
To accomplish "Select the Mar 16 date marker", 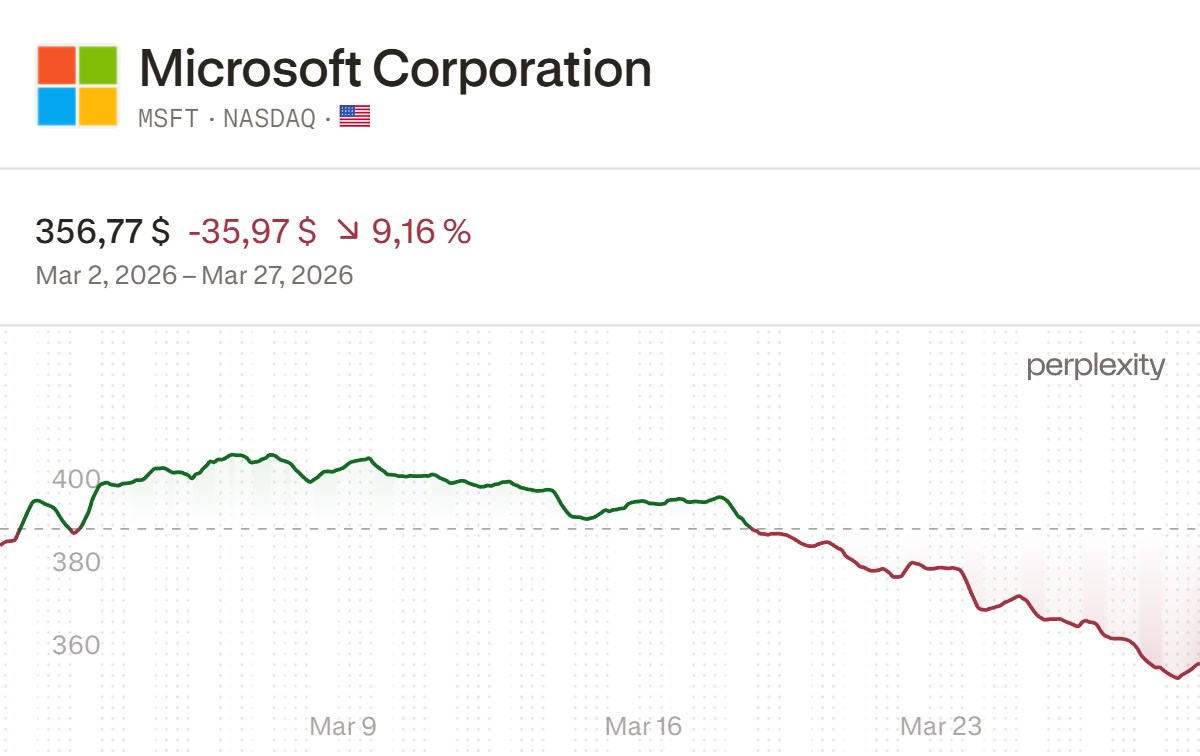I will pyautogui.click(x=643, y=726).
